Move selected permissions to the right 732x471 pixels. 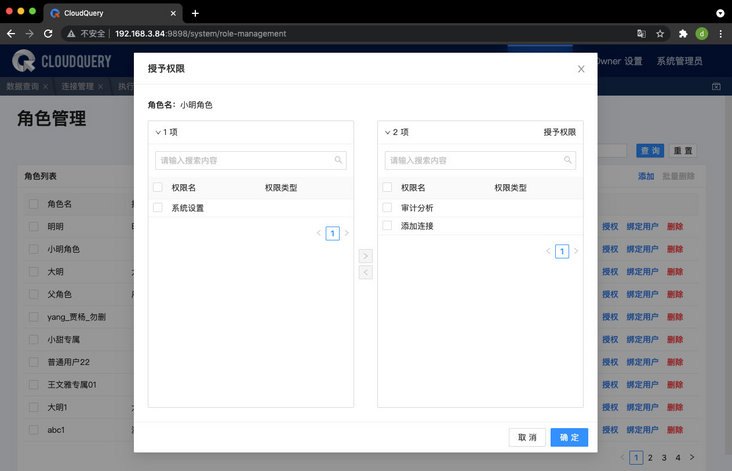click(366, 256)
